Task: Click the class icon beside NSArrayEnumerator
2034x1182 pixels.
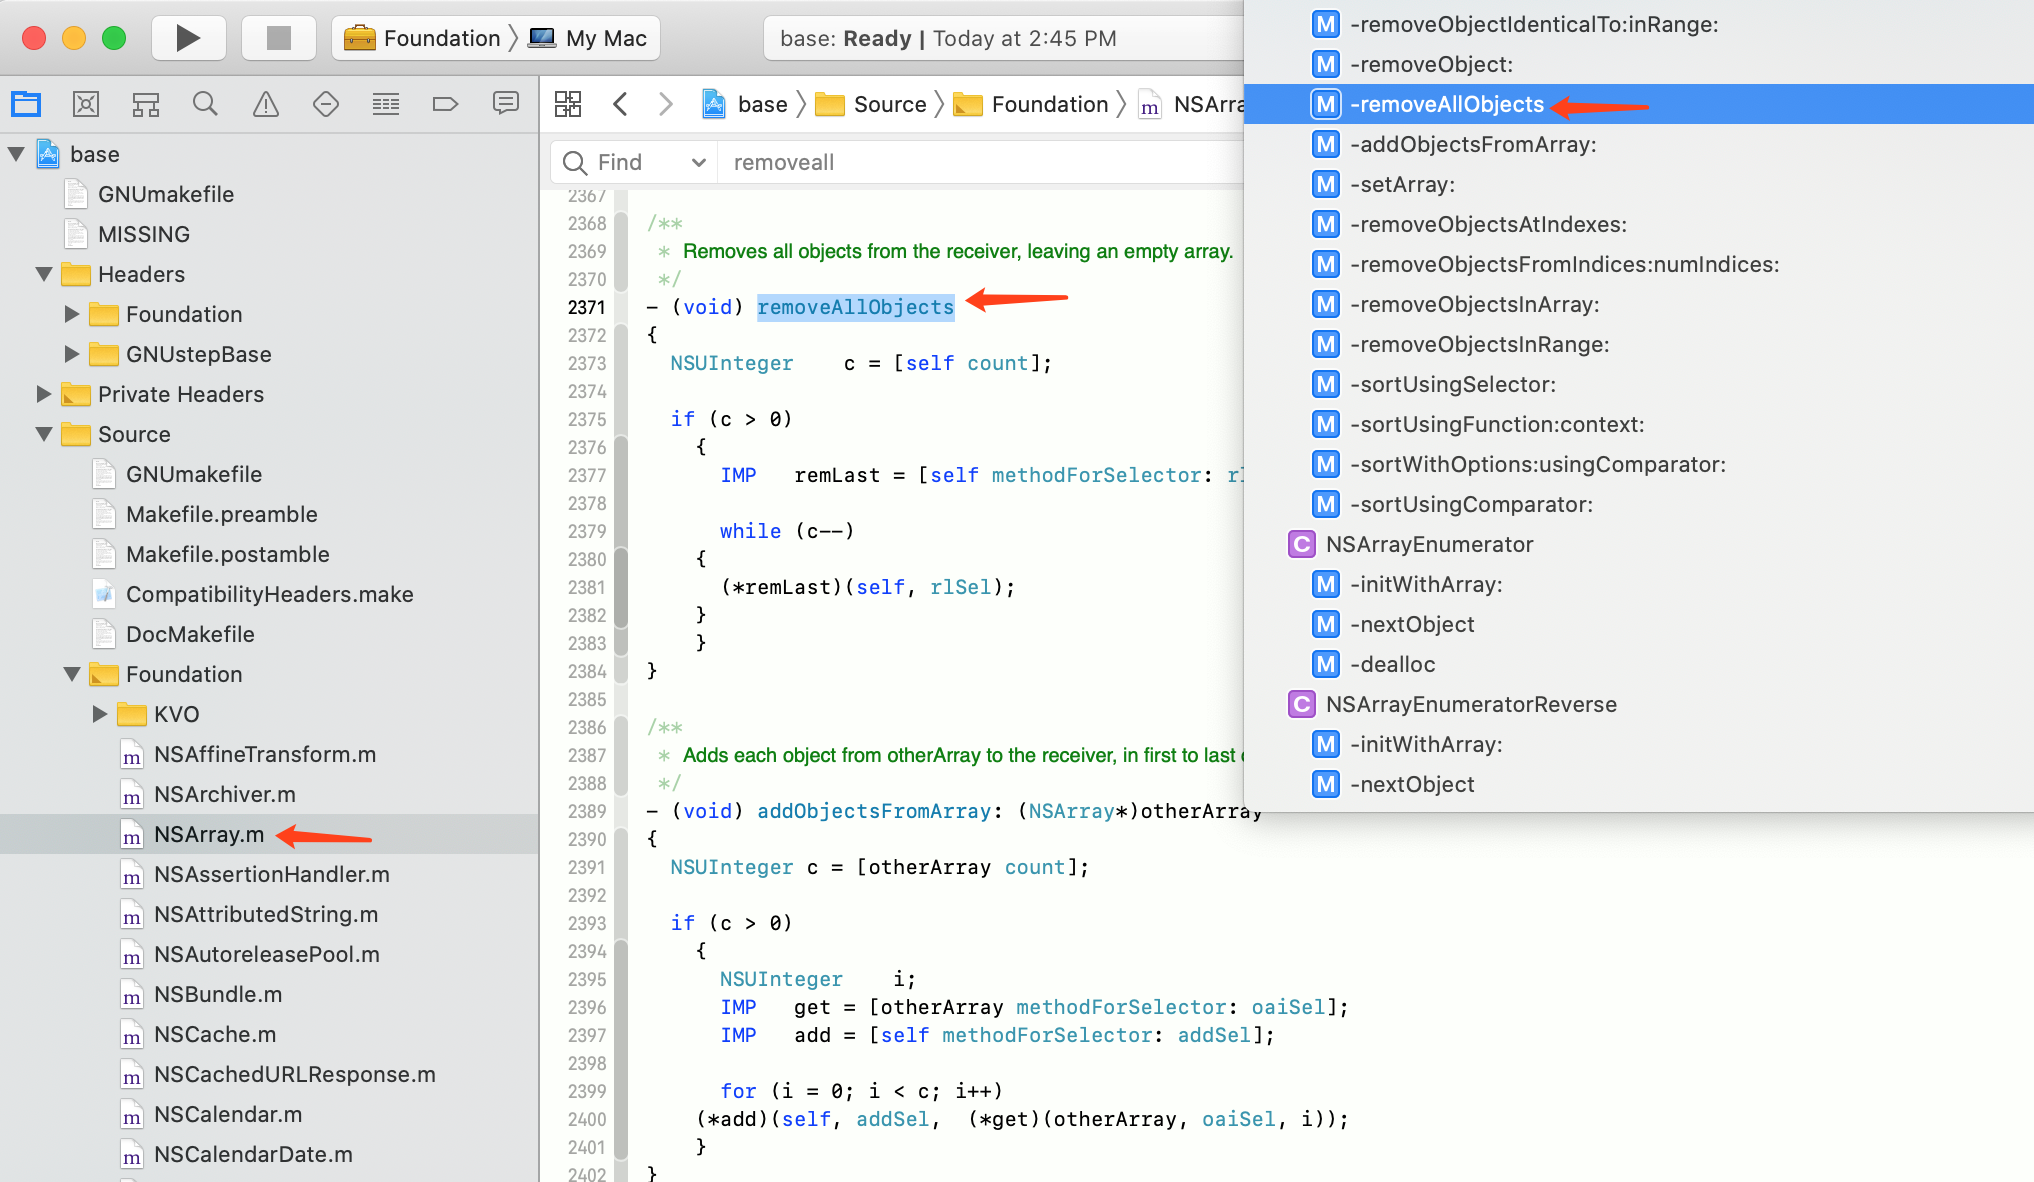Action: pyautogui.click(x=1301, y=544)
